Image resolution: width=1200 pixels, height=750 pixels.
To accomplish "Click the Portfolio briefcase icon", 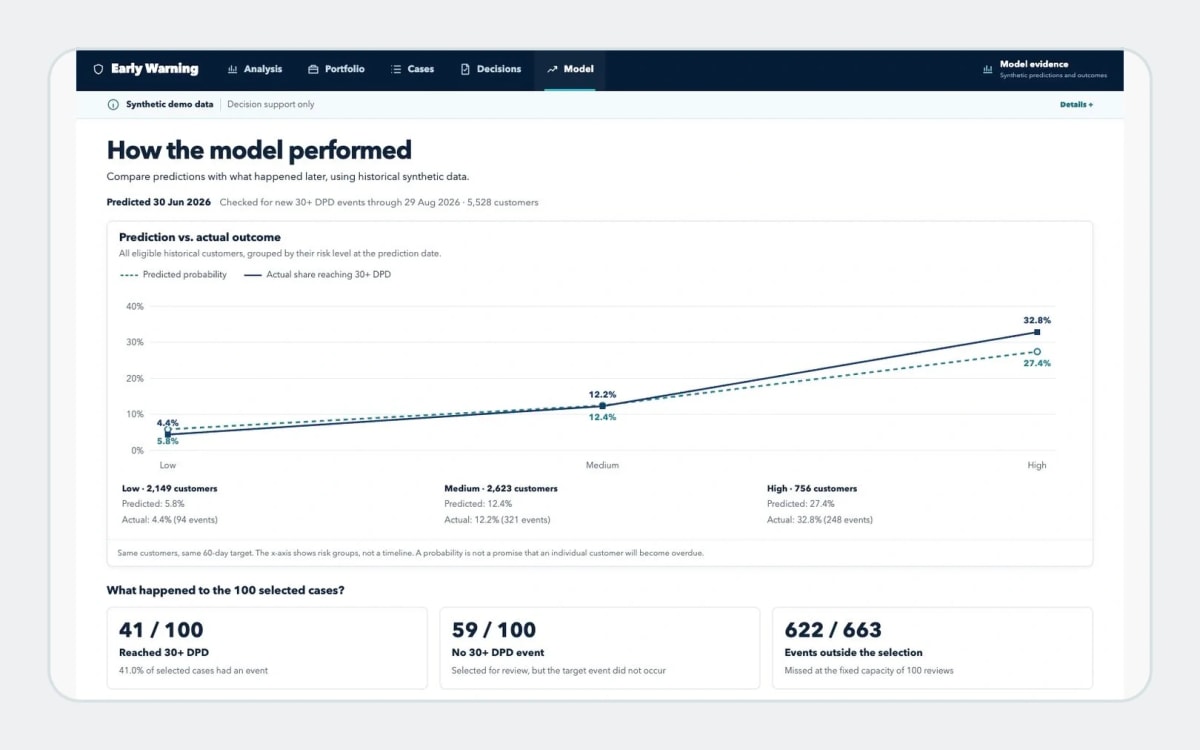I will pos(313,70).
